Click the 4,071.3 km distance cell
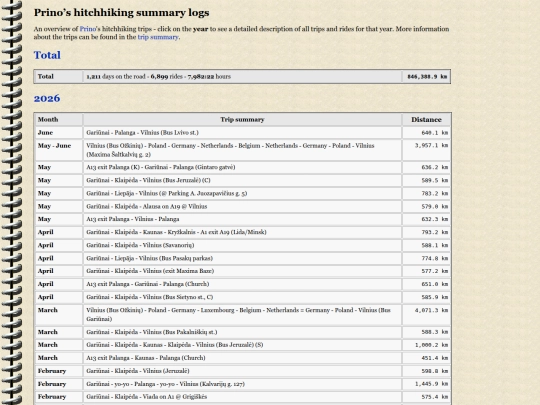 point(426,314)
